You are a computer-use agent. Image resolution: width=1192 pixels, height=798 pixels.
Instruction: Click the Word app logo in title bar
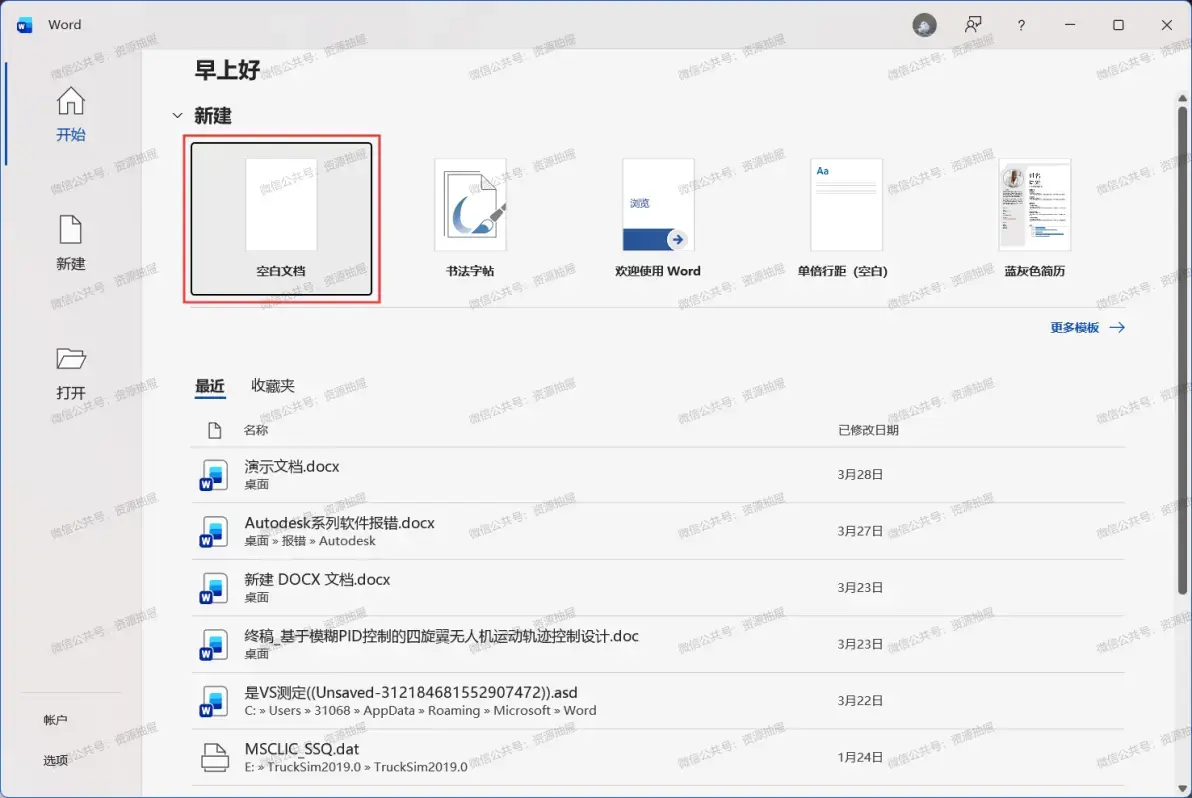coord(24,25)
